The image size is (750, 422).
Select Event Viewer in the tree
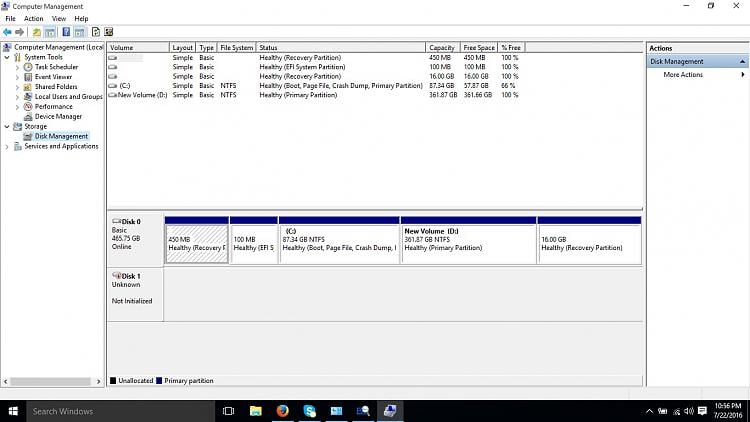click(x=53, y=77)
